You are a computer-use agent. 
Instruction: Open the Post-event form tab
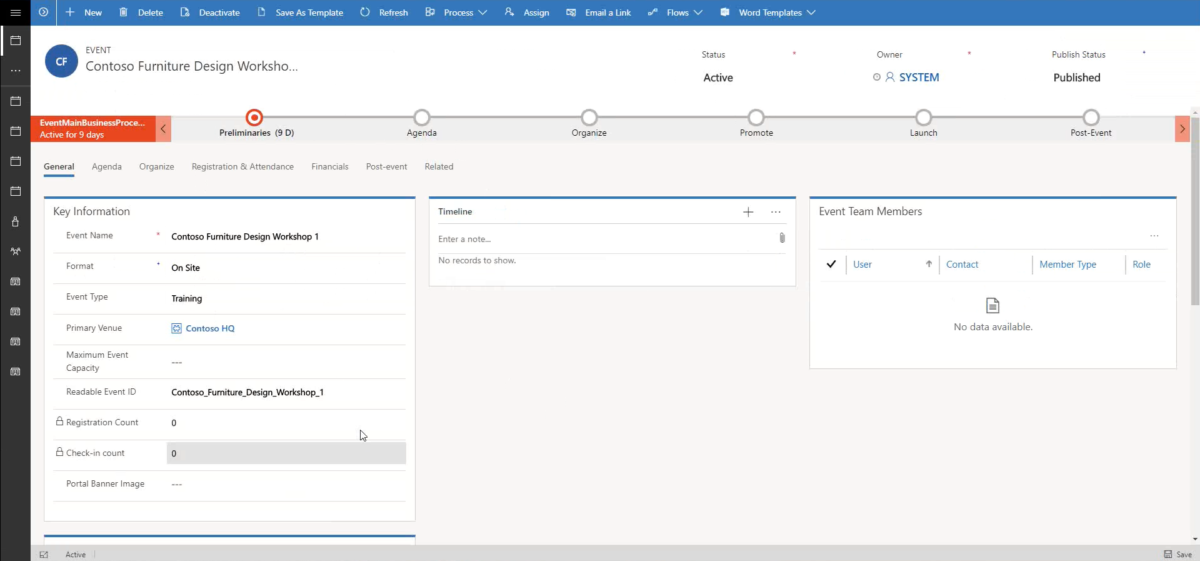coord(386,167)
